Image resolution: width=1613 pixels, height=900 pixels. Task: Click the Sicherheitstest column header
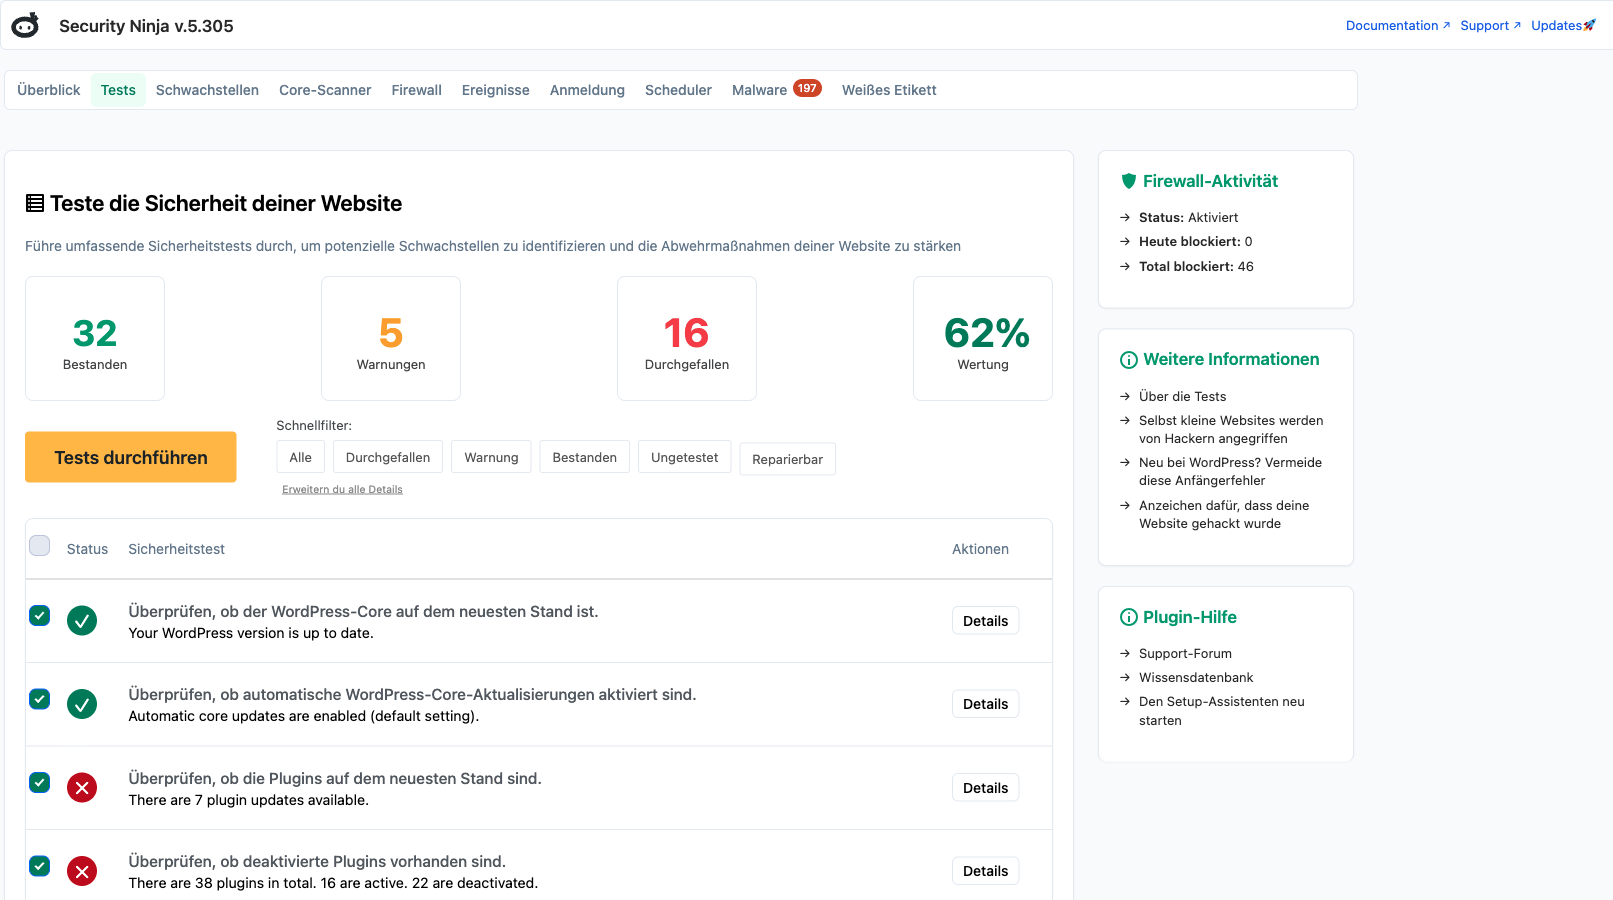(x=176, y=549)
